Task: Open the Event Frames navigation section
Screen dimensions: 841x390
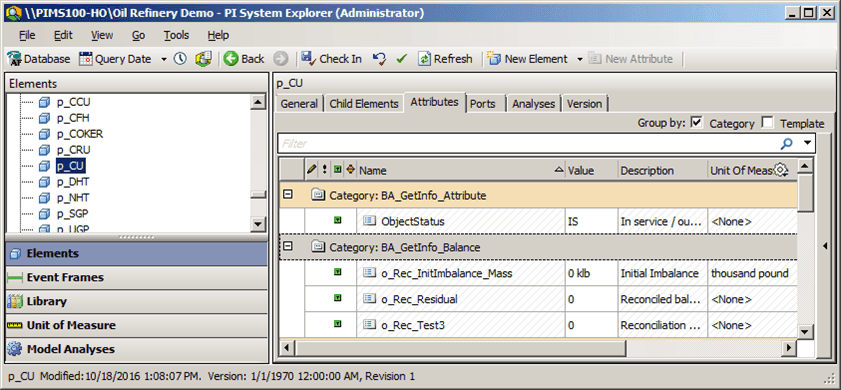Action: [136, 277]
